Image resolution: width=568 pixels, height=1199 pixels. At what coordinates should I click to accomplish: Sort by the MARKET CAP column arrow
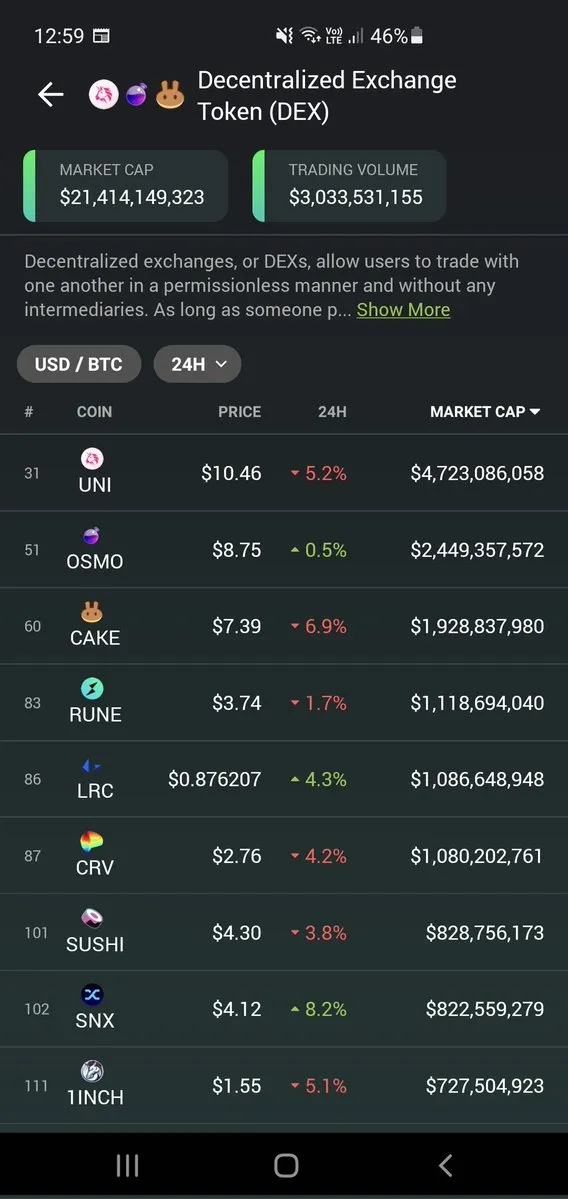tap(534, 411)
